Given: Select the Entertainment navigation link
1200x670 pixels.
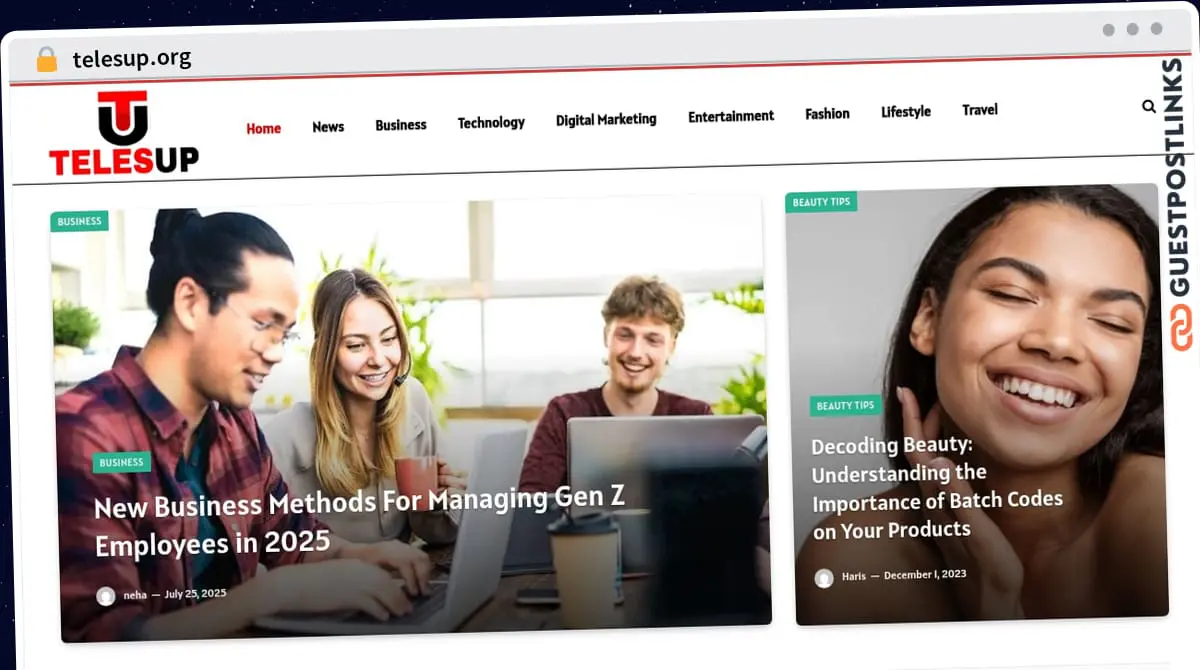Looking at the screenshot, I should [x=731, y=116].
